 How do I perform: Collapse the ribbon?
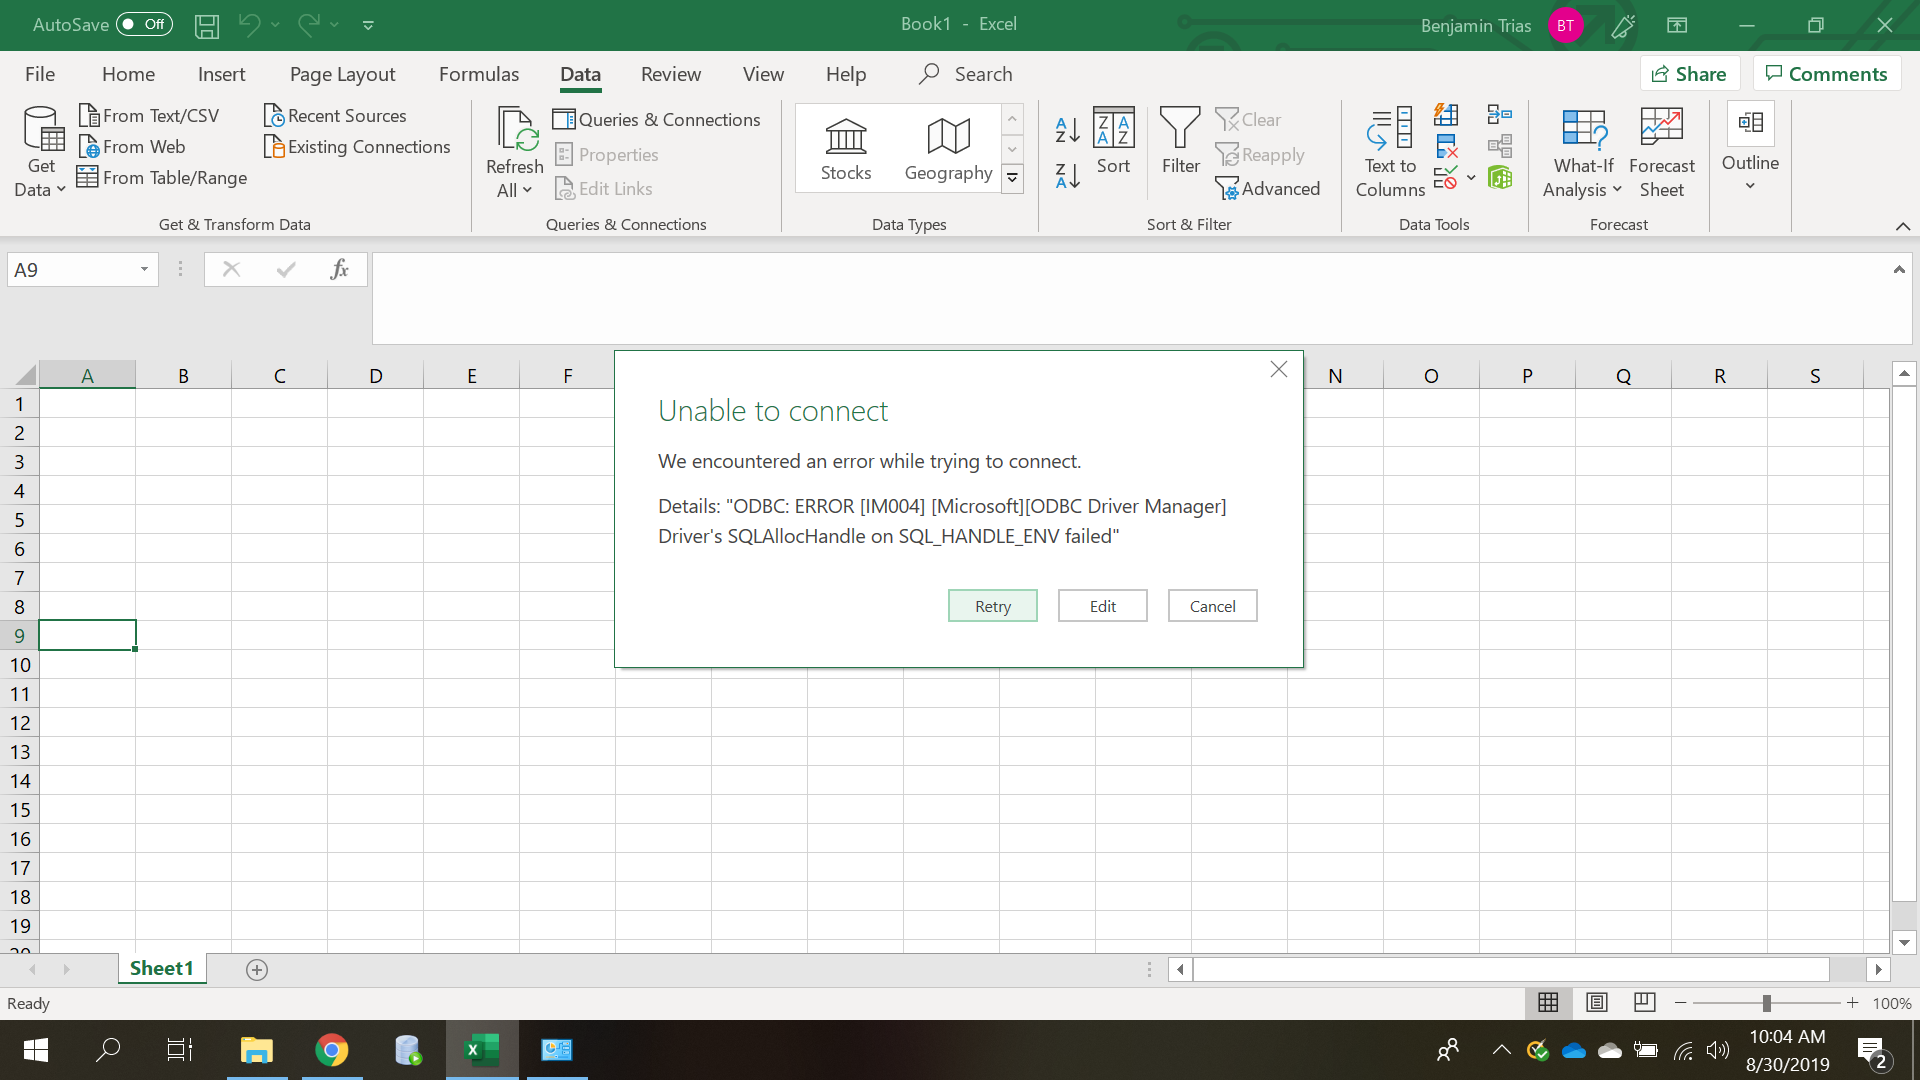tap(1903, 226)
